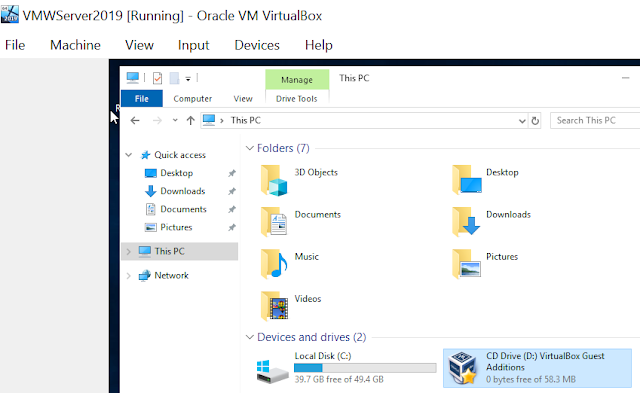Select Quick access in navigation pane
Viewport: 640px width, 393px height.
(x=180, y=155)
